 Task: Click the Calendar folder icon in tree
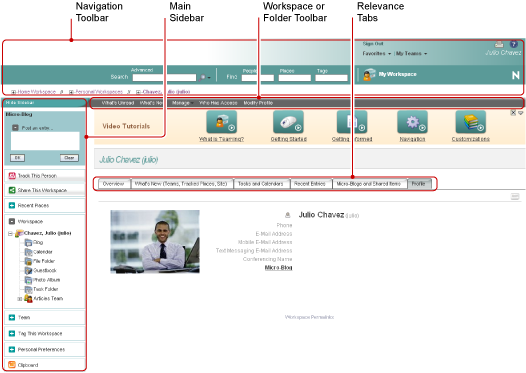(29, 252)
